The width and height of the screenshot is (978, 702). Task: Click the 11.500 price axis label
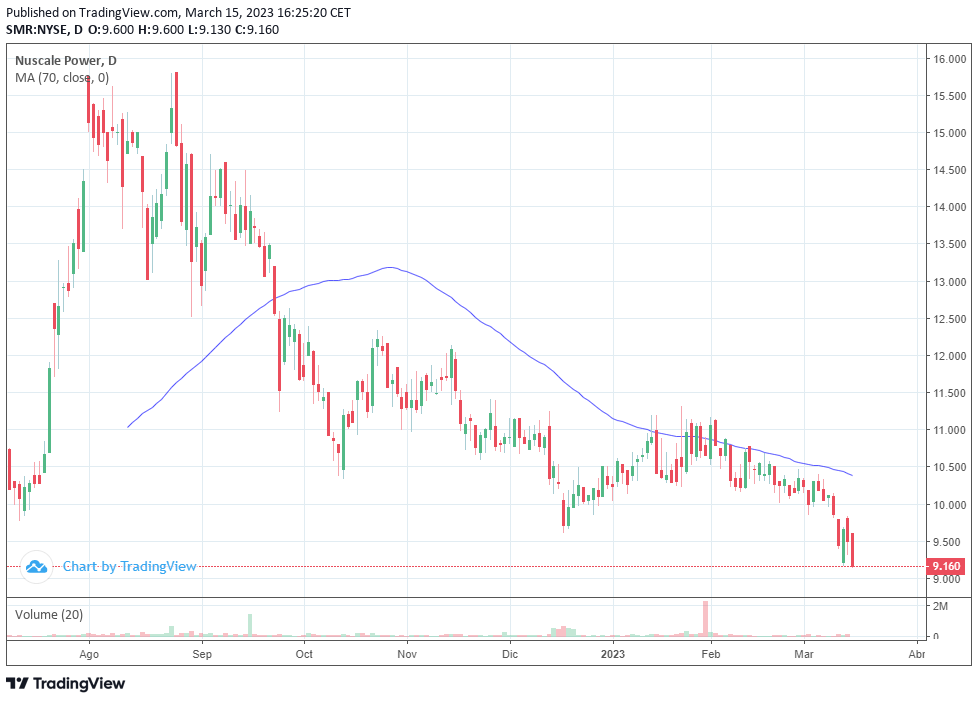[949, 393]
